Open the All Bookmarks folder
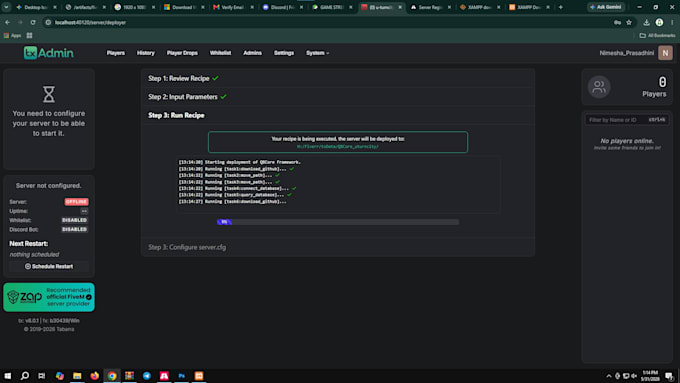 657,36
